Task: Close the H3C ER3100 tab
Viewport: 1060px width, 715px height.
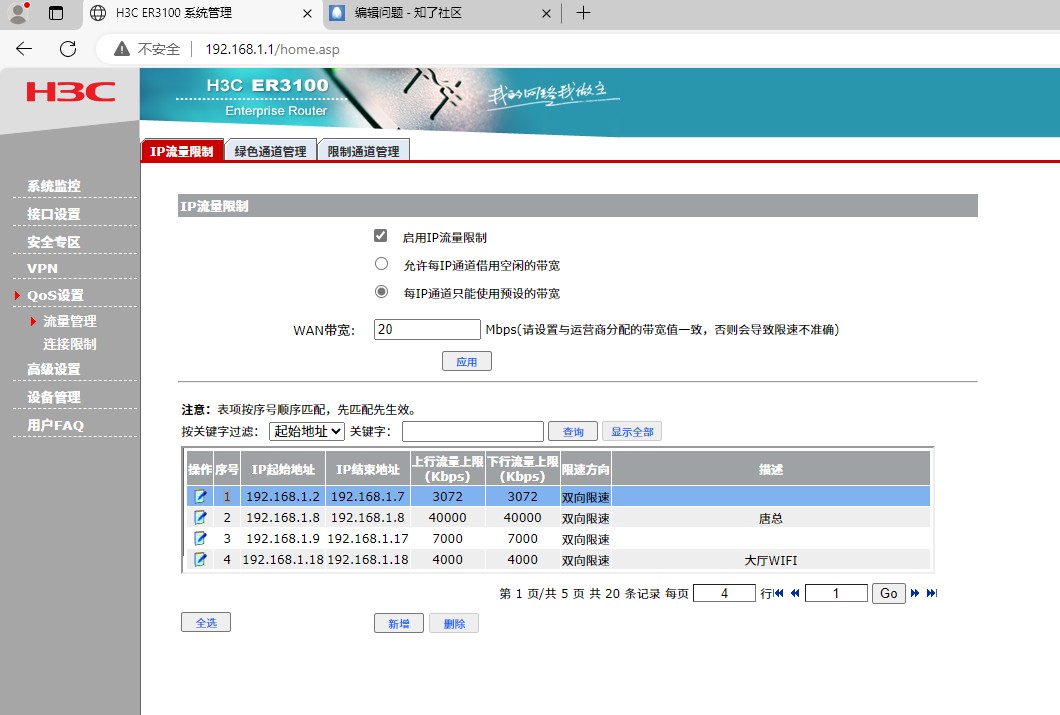Action: pyautogui.click(x=307, y=13)
